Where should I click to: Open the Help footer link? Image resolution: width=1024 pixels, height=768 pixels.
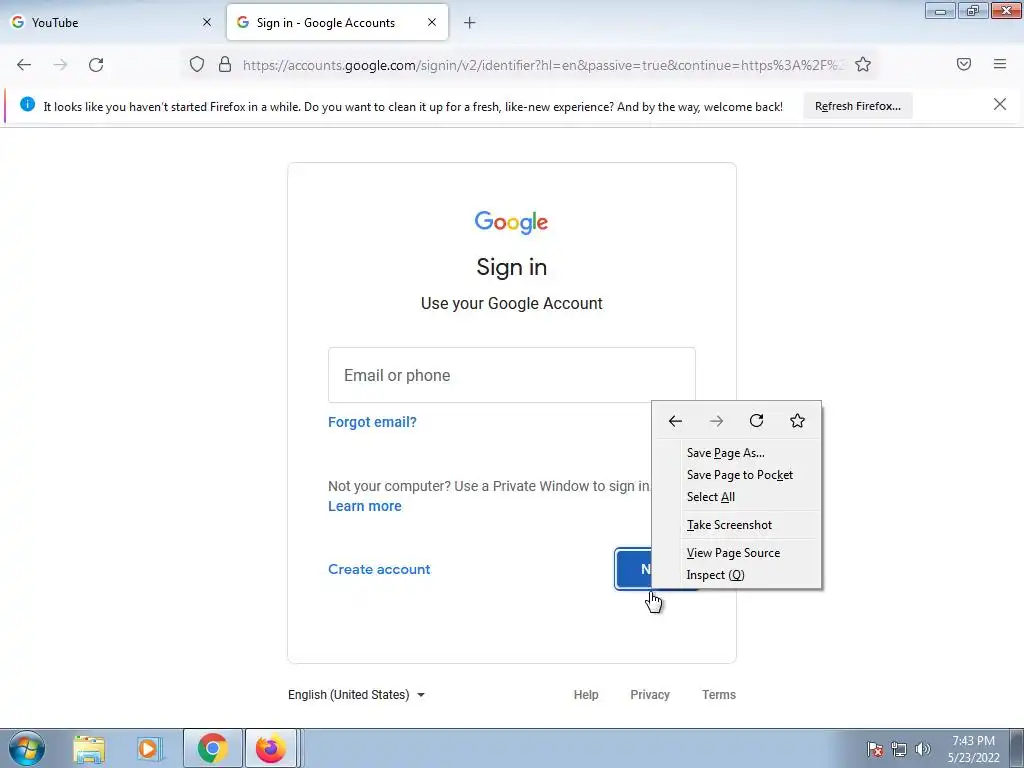586,695
